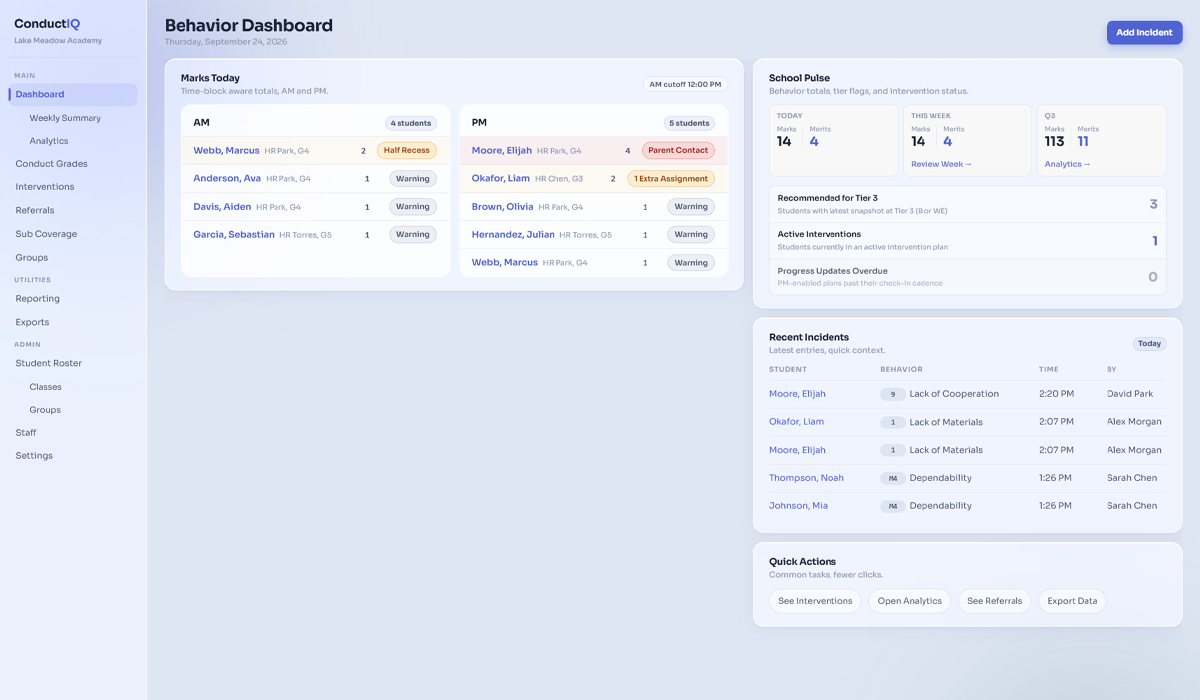Open Analytics from Quick Actions
This screenshot has height=700, width=1200.
[909, 601]
